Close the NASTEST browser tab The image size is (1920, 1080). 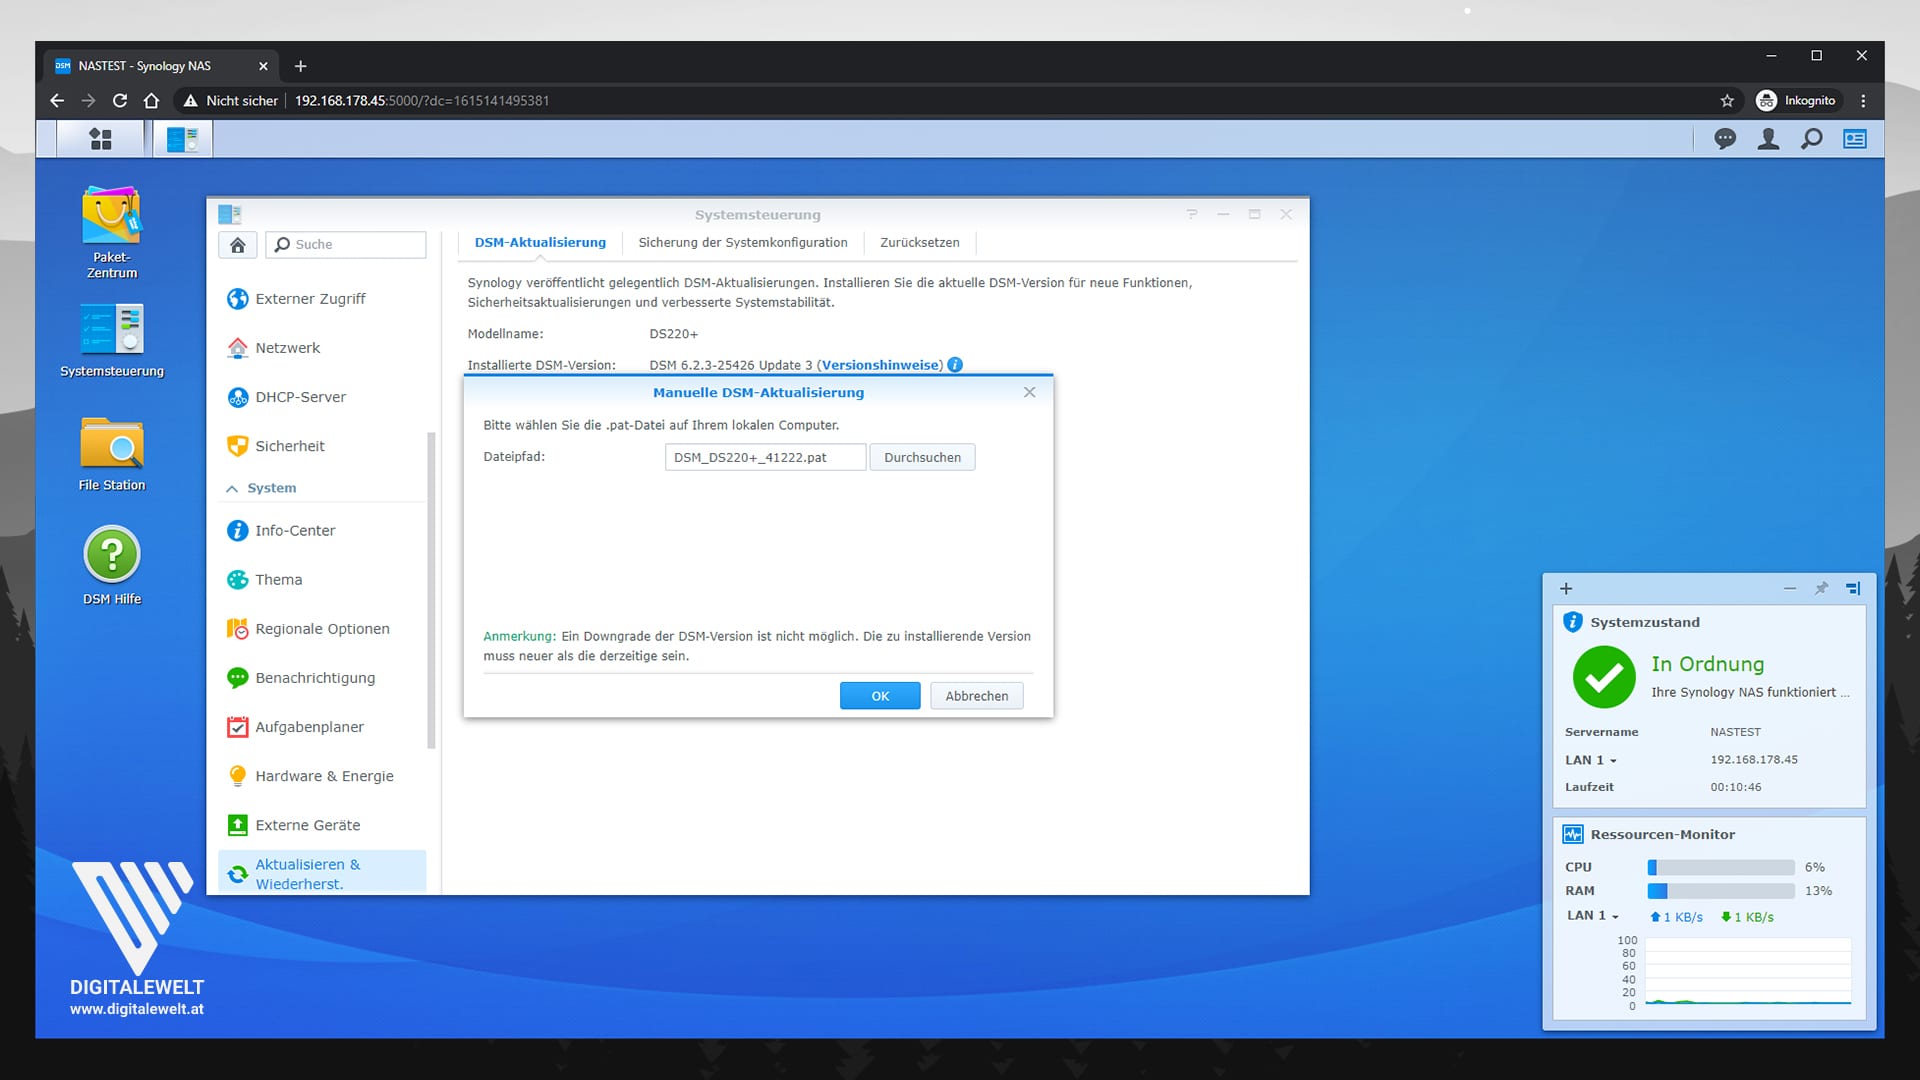click(x=263, y=66)
